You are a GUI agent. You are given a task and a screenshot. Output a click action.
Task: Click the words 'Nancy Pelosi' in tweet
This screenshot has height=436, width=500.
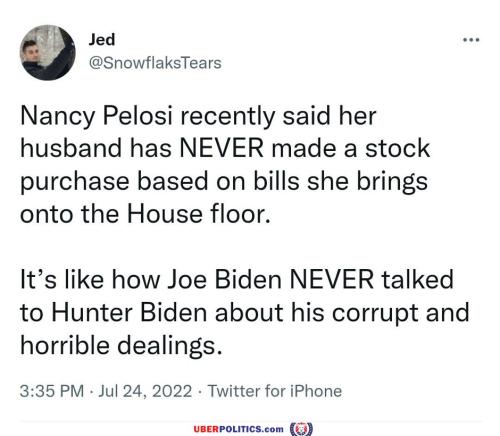click(x=96, y=117)
